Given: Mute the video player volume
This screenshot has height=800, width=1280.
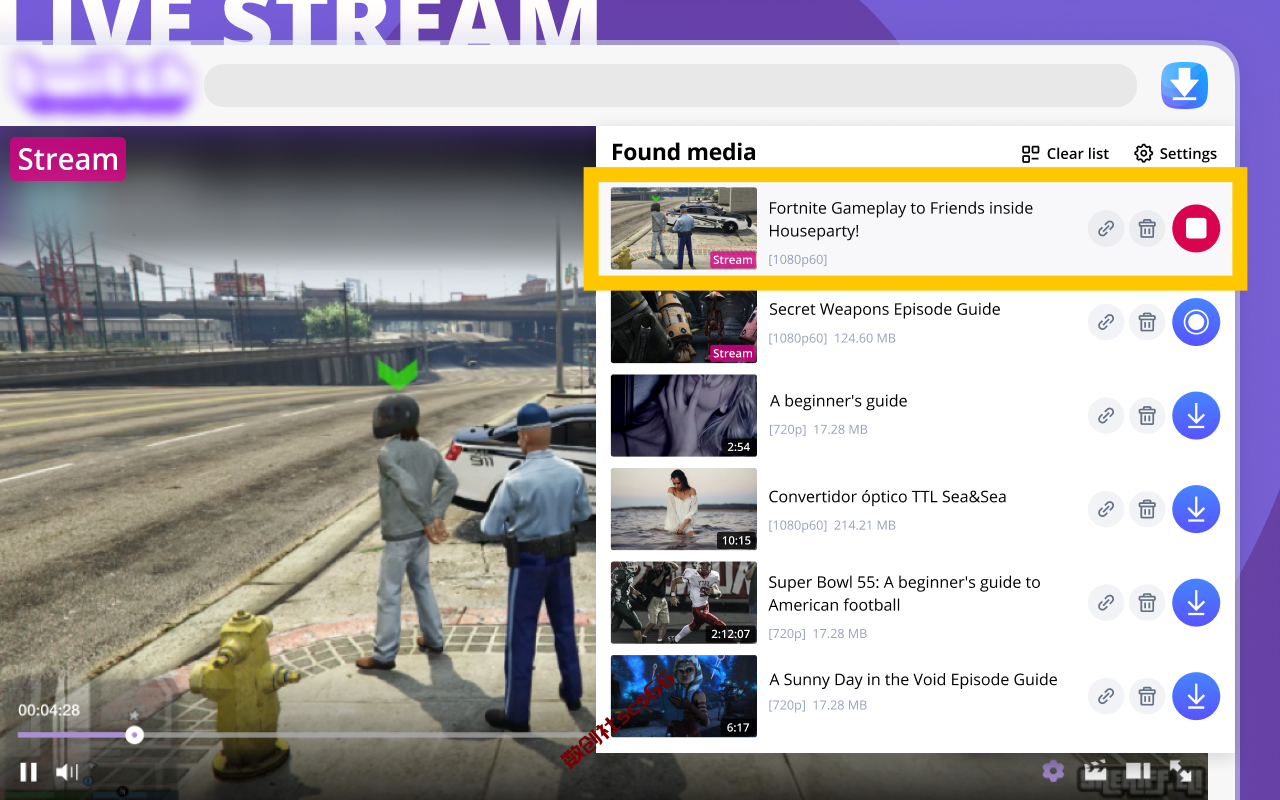Looking at the screenshot, I should click(x=67, y=772).
